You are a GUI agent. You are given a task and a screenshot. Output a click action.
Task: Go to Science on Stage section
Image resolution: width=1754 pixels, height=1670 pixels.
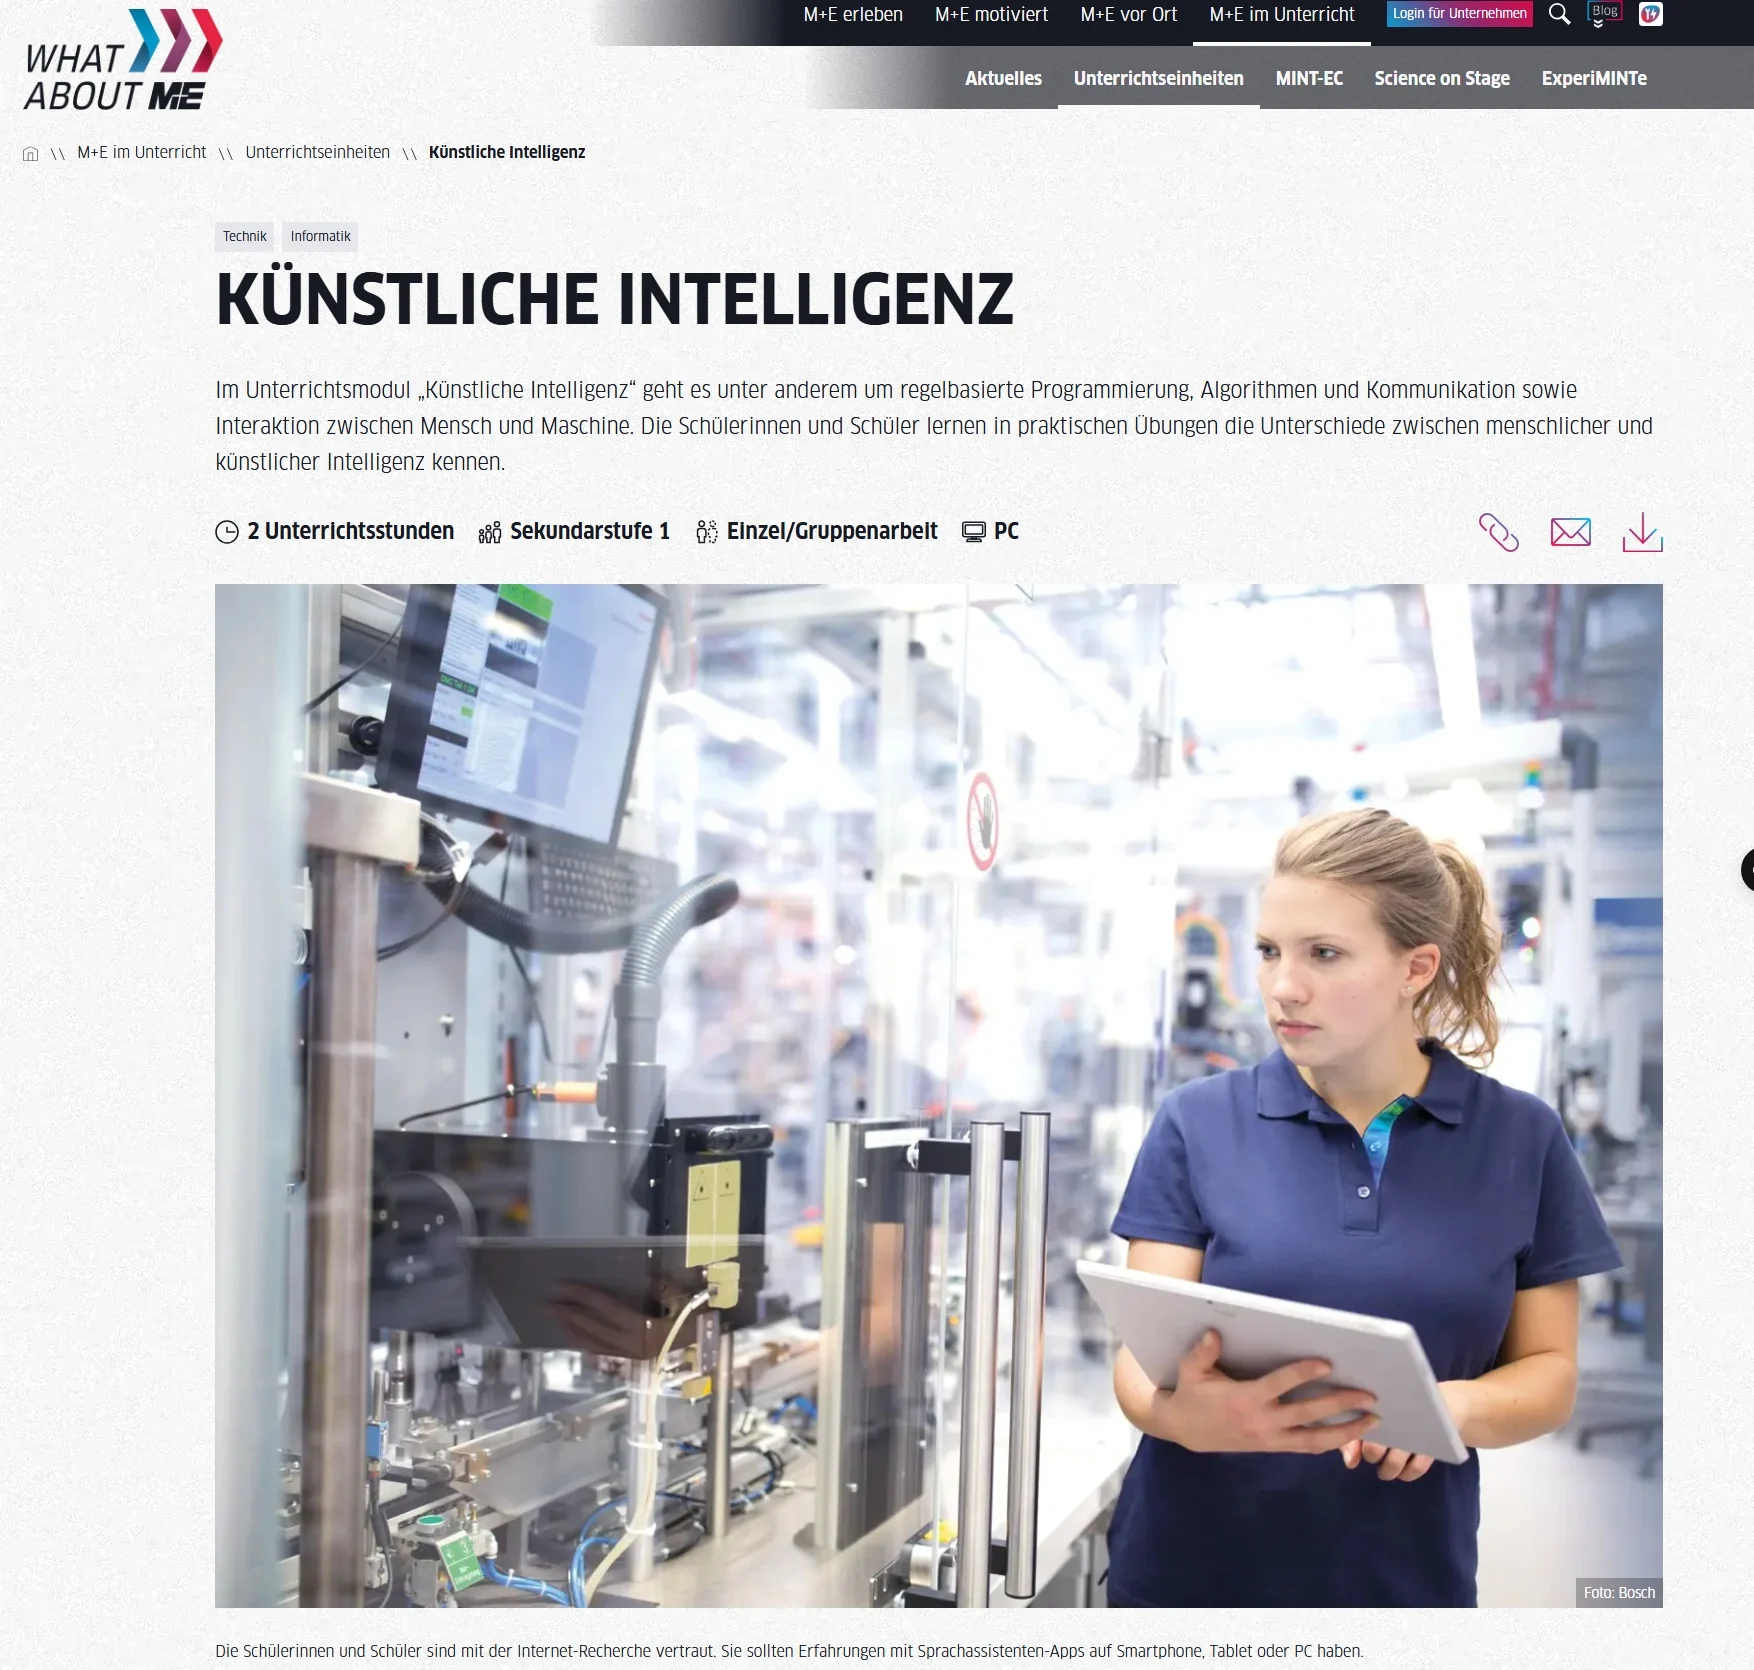click(1441, 78)
